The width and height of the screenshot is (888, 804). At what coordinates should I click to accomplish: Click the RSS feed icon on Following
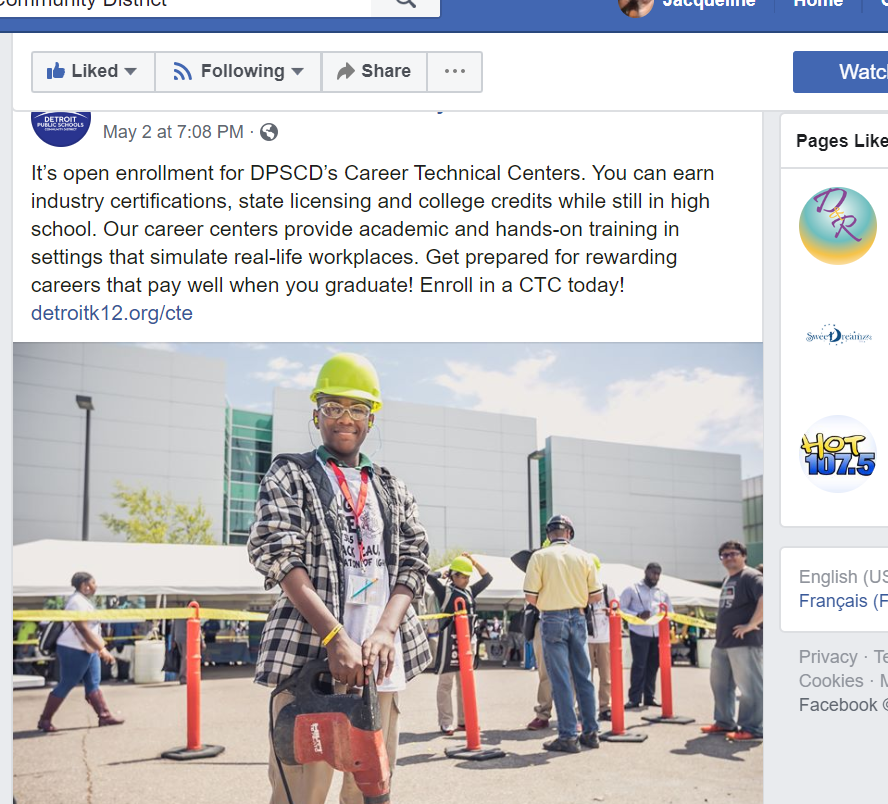pos(182,71)
